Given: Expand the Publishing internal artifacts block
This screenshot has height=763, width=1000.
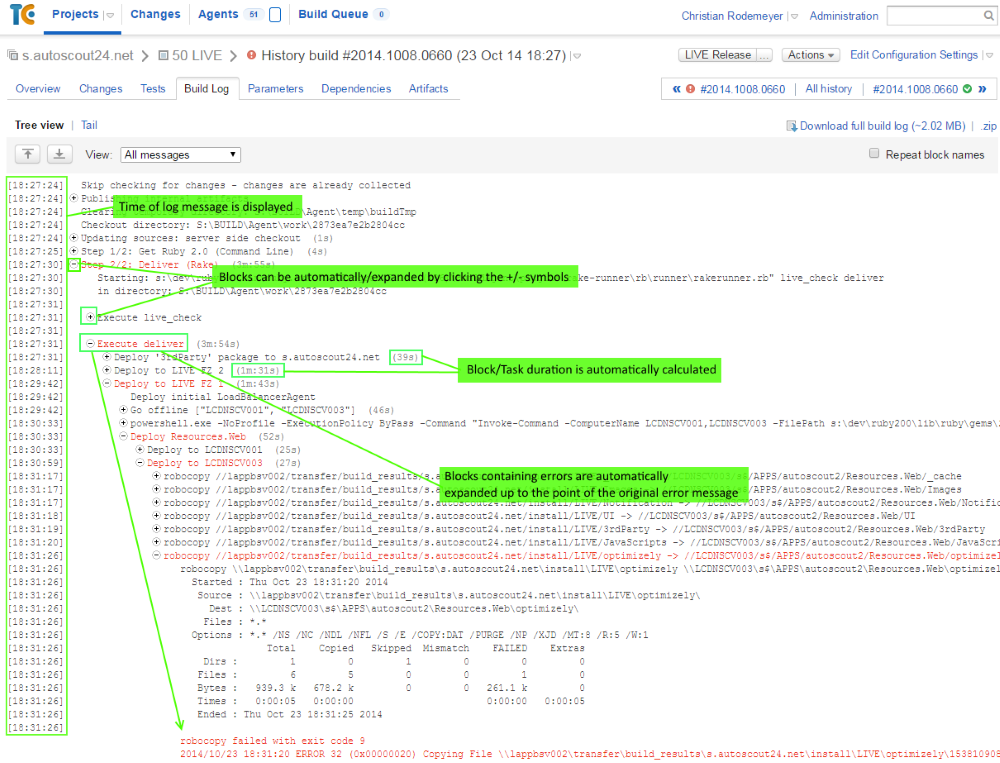Looking at the screenshot, I should point(74,198).
